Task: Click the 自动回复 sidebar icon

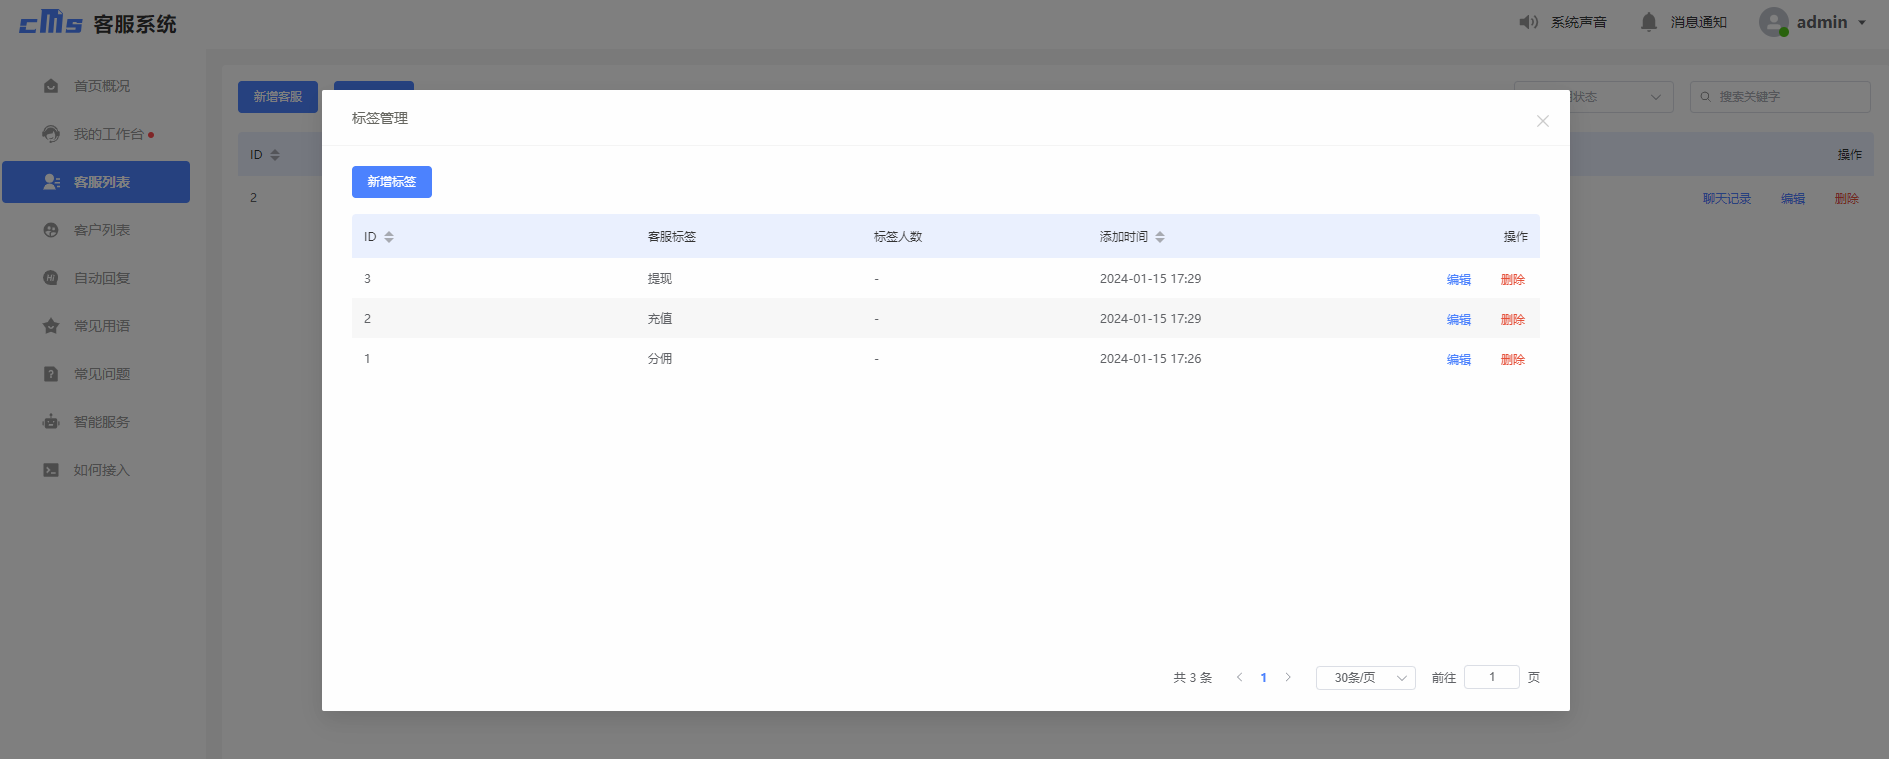Action: click(x=51, y=278)
